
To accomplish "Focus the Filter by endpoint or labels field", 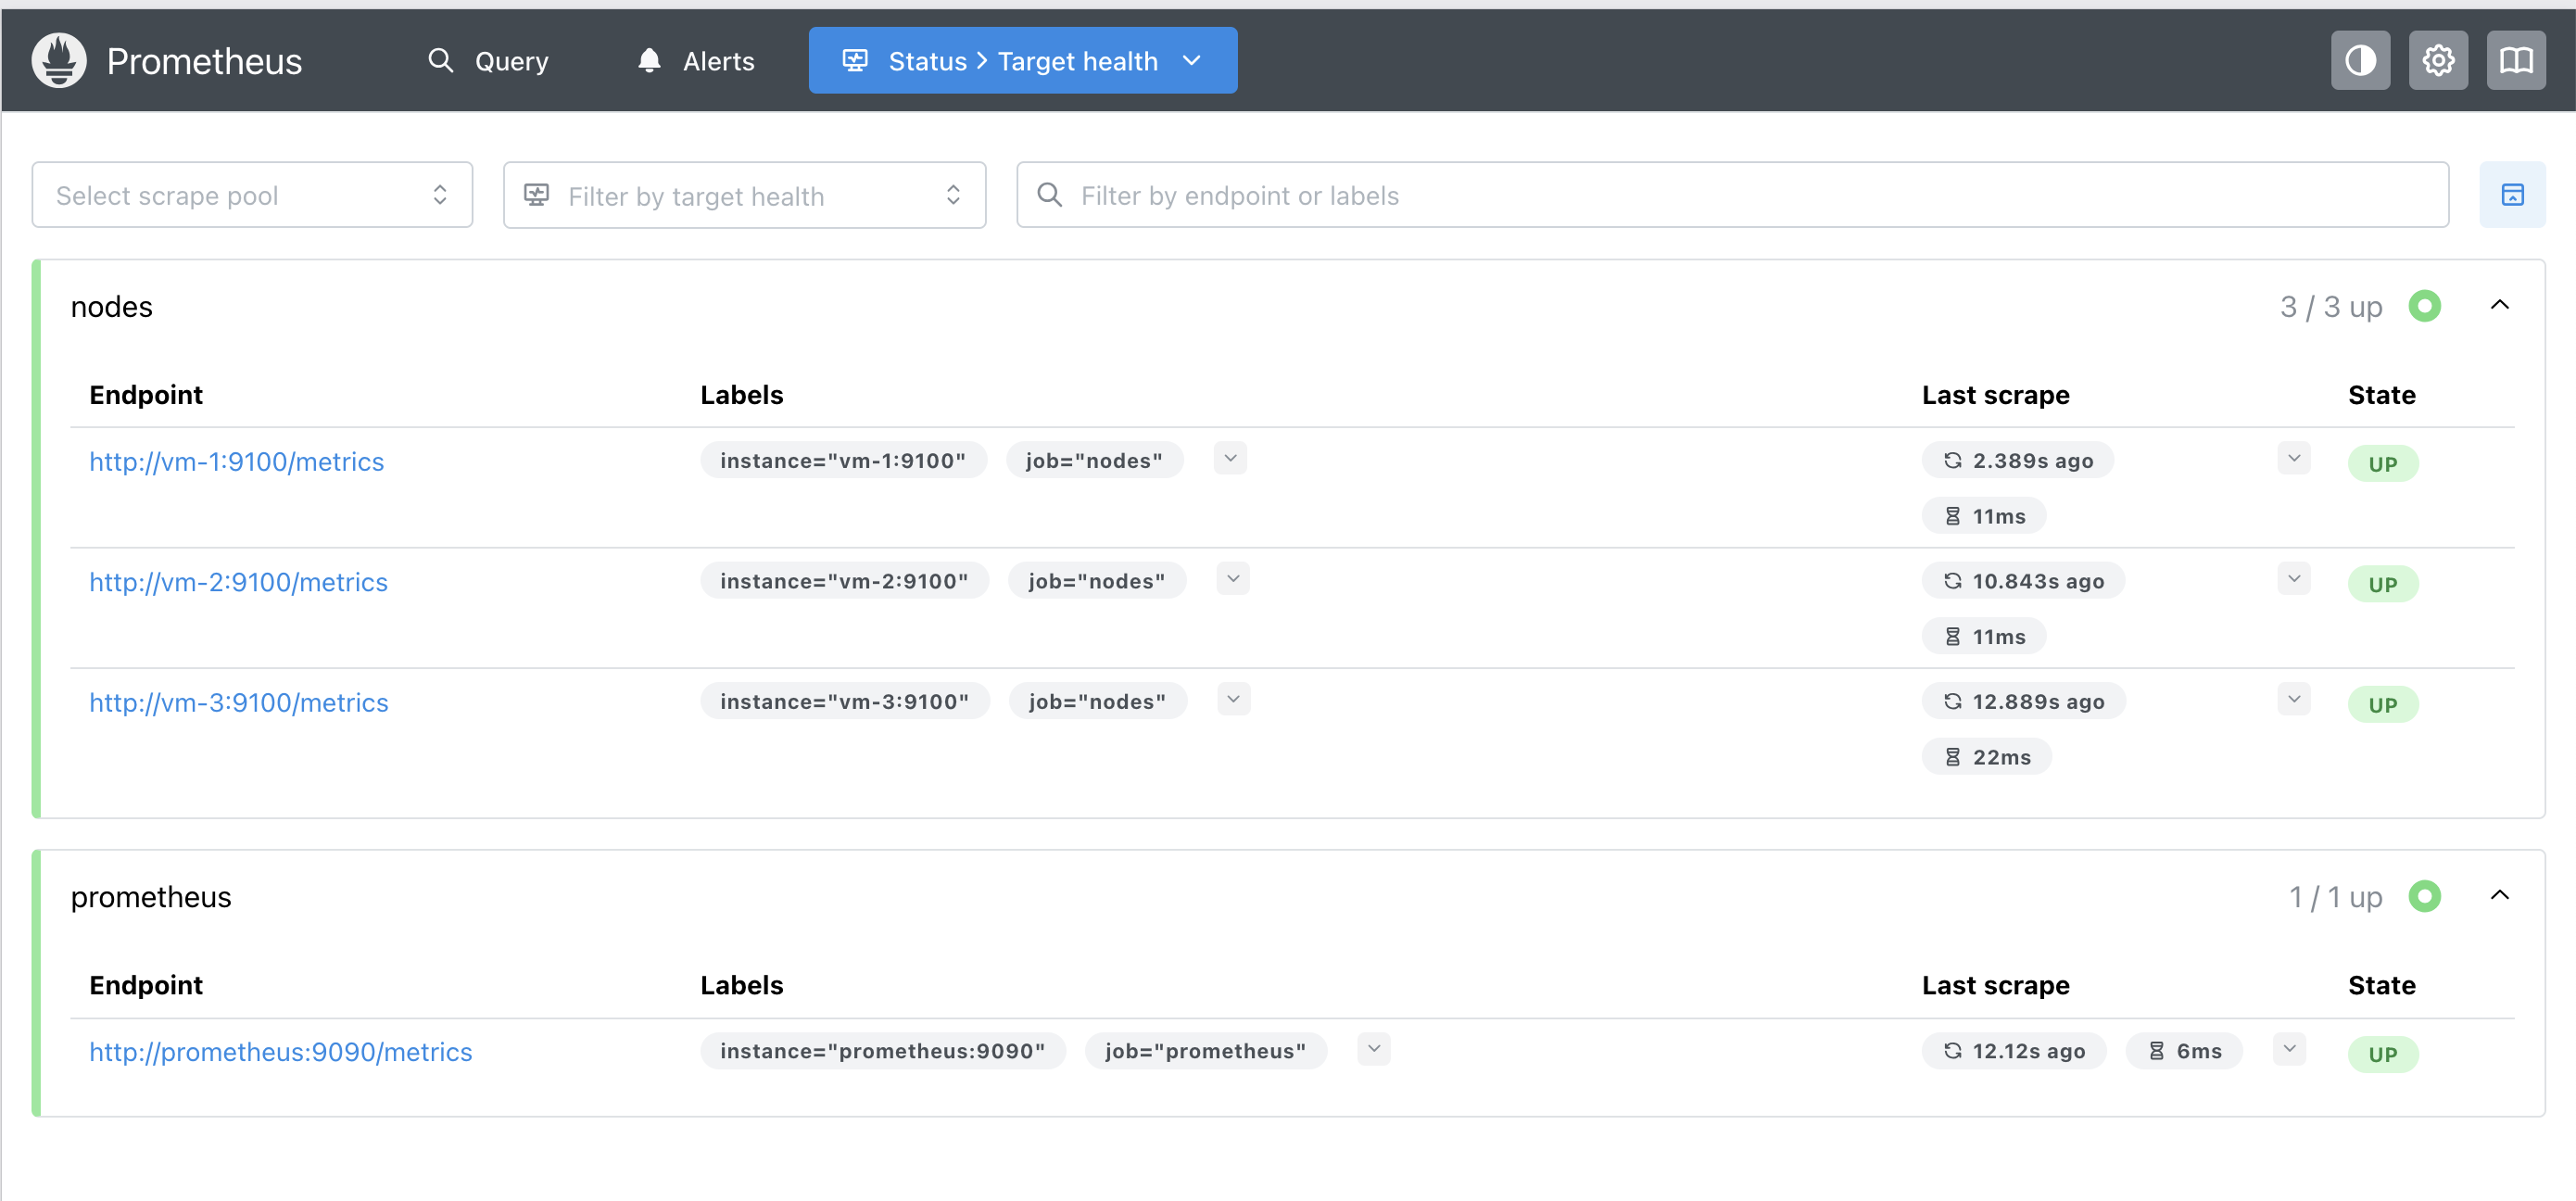I will 1732,195.
